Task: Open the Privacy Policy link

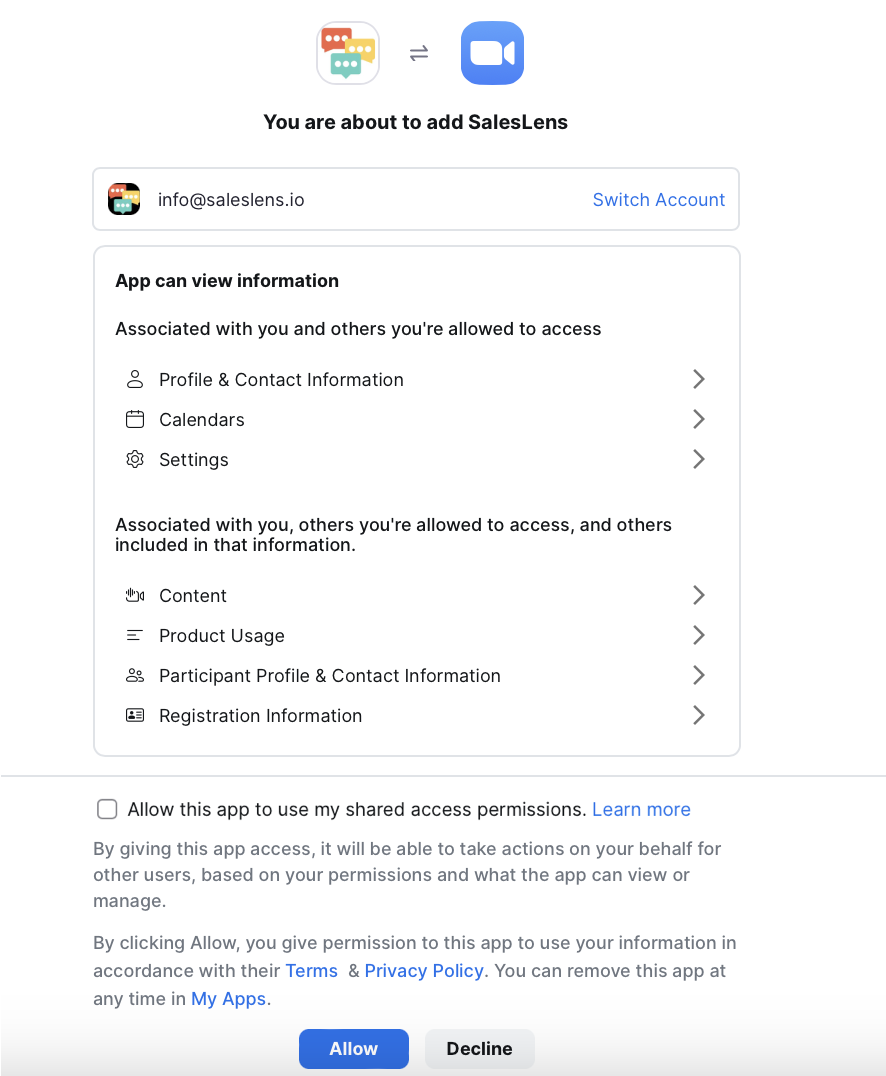Action: (424, 971)
